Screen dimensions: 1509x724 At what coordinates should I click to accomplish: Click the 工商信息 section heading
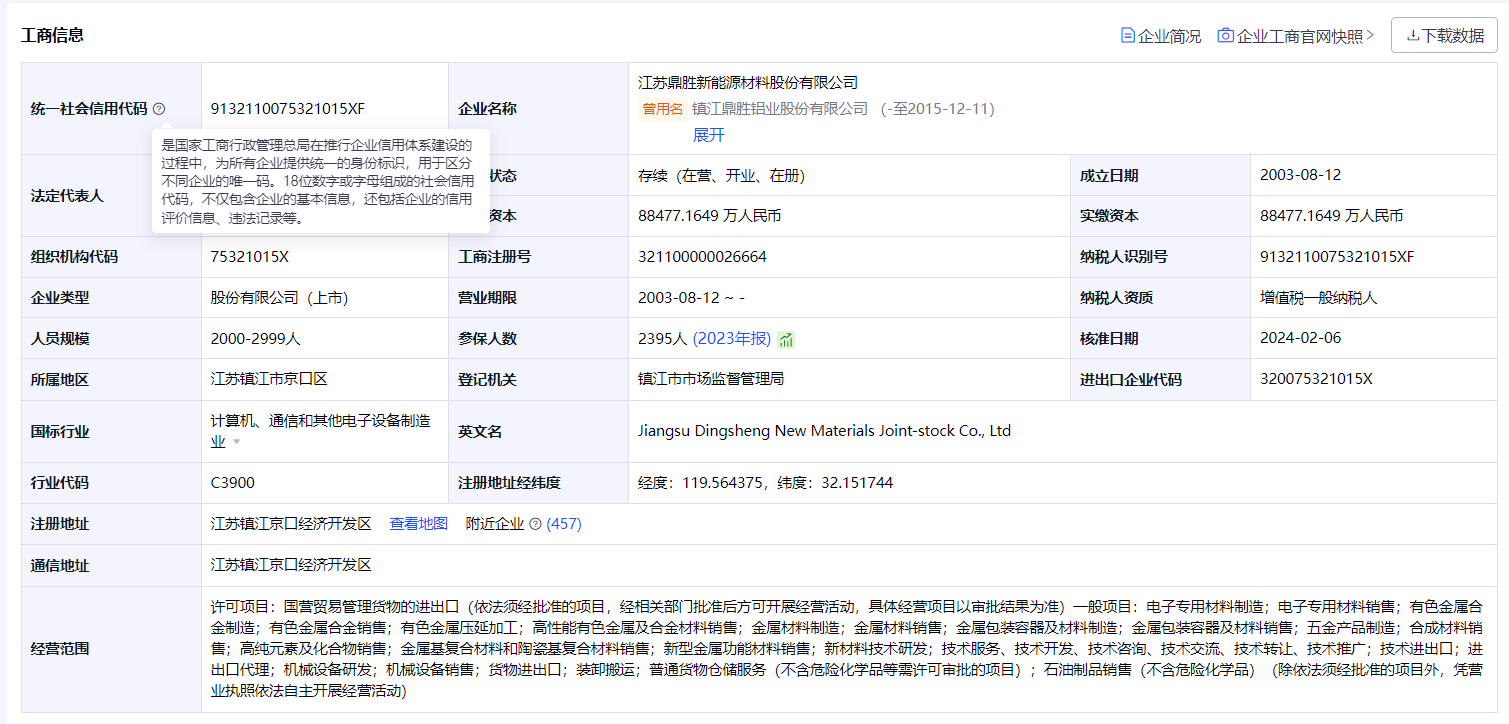tap(53, 35)
